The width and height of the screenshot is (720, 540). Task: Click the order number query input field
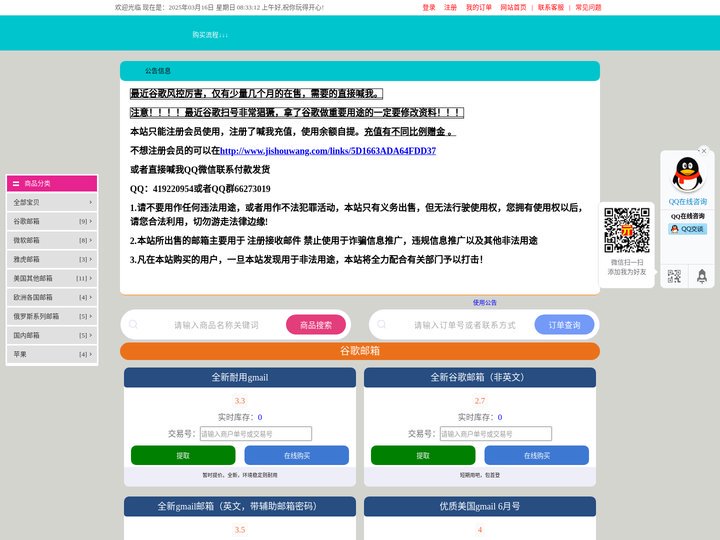point(464,325)
